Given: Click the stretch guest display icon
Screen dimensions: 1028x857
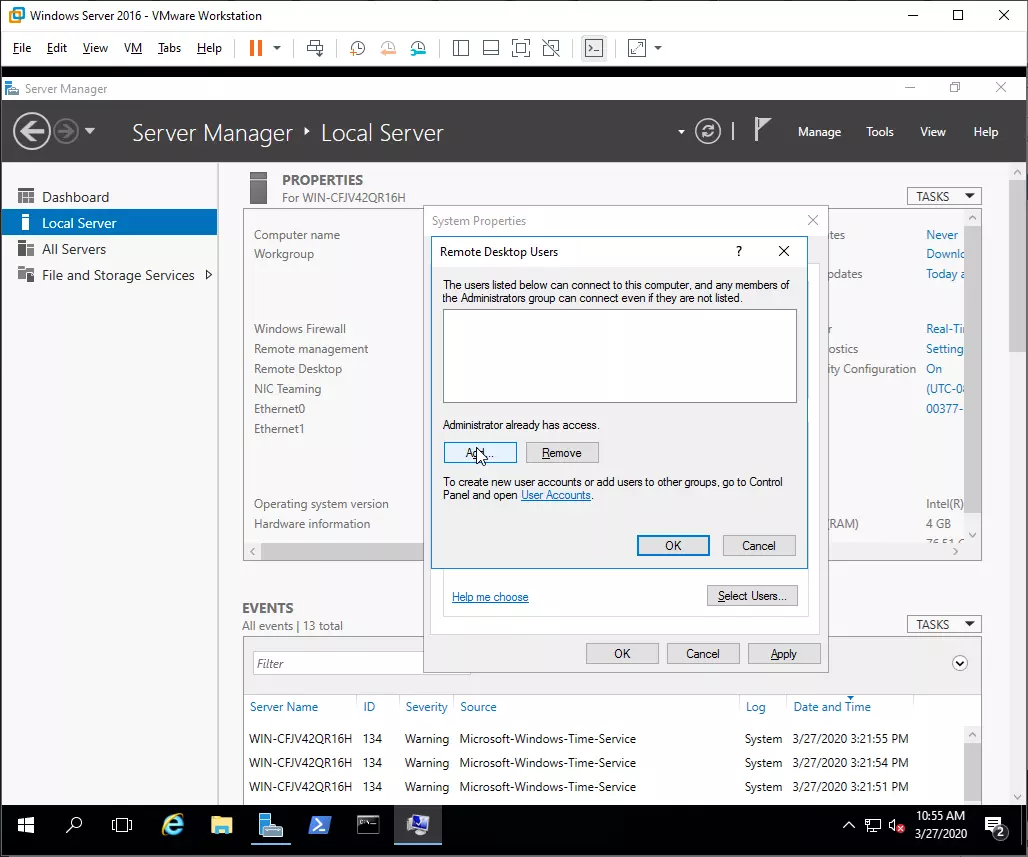Looking at the screenshot, I should point(637,48).
